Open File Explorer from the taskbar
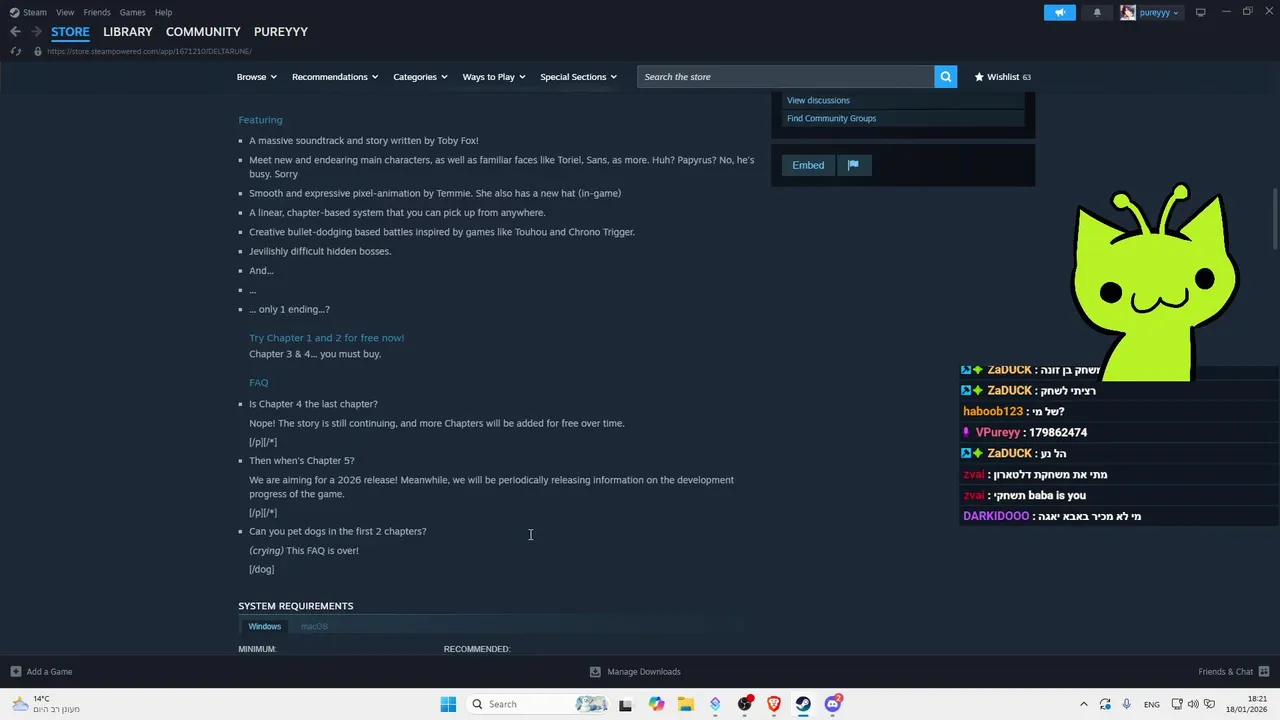 coord(685,704)
